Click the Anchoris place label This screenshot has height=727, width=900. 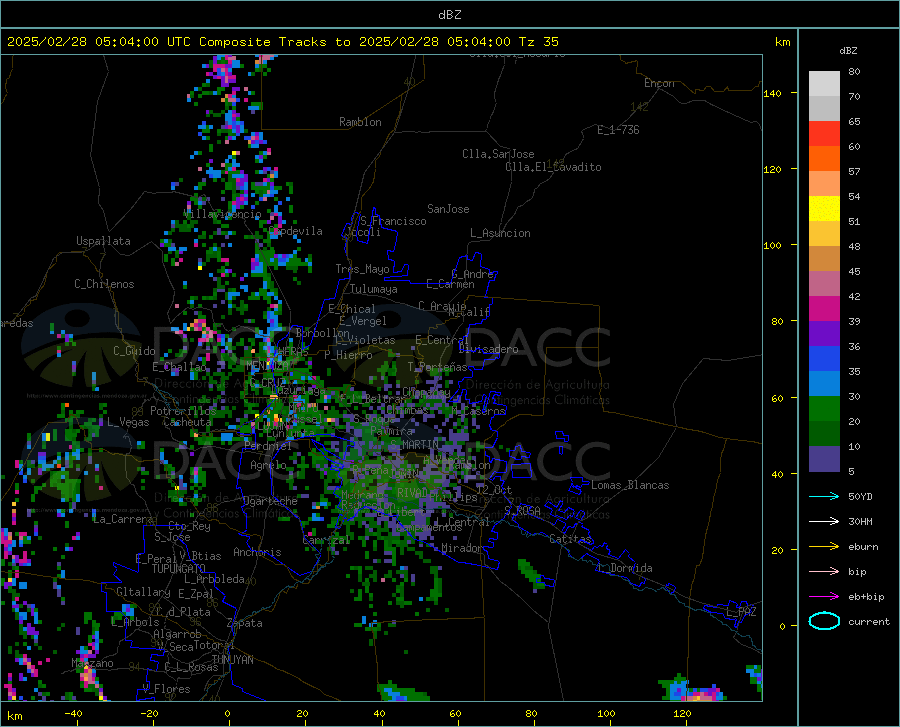coord(257,552)
